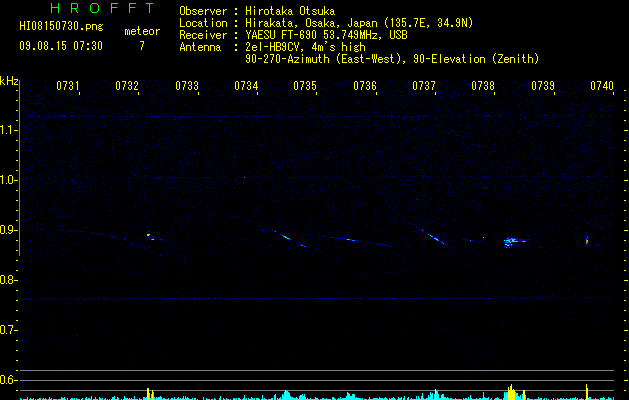Click the 0735 time marker

click(305, 86)
